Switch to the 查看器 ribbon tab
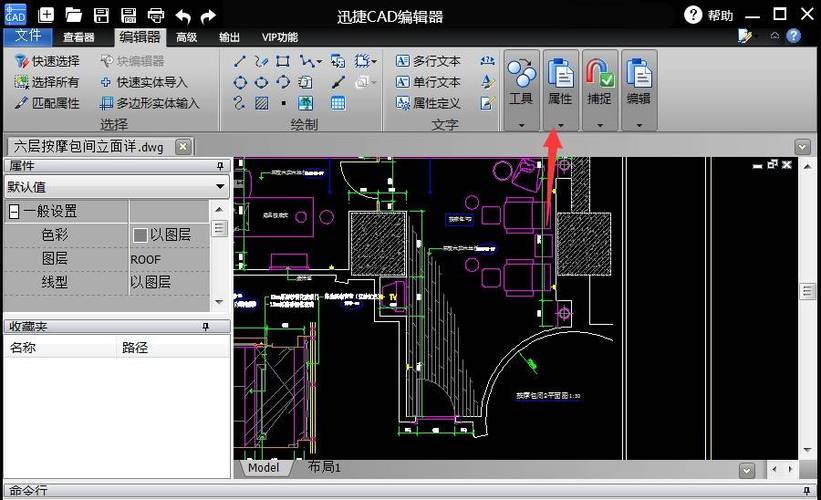 pyautogui.click(x=78, y=37)
